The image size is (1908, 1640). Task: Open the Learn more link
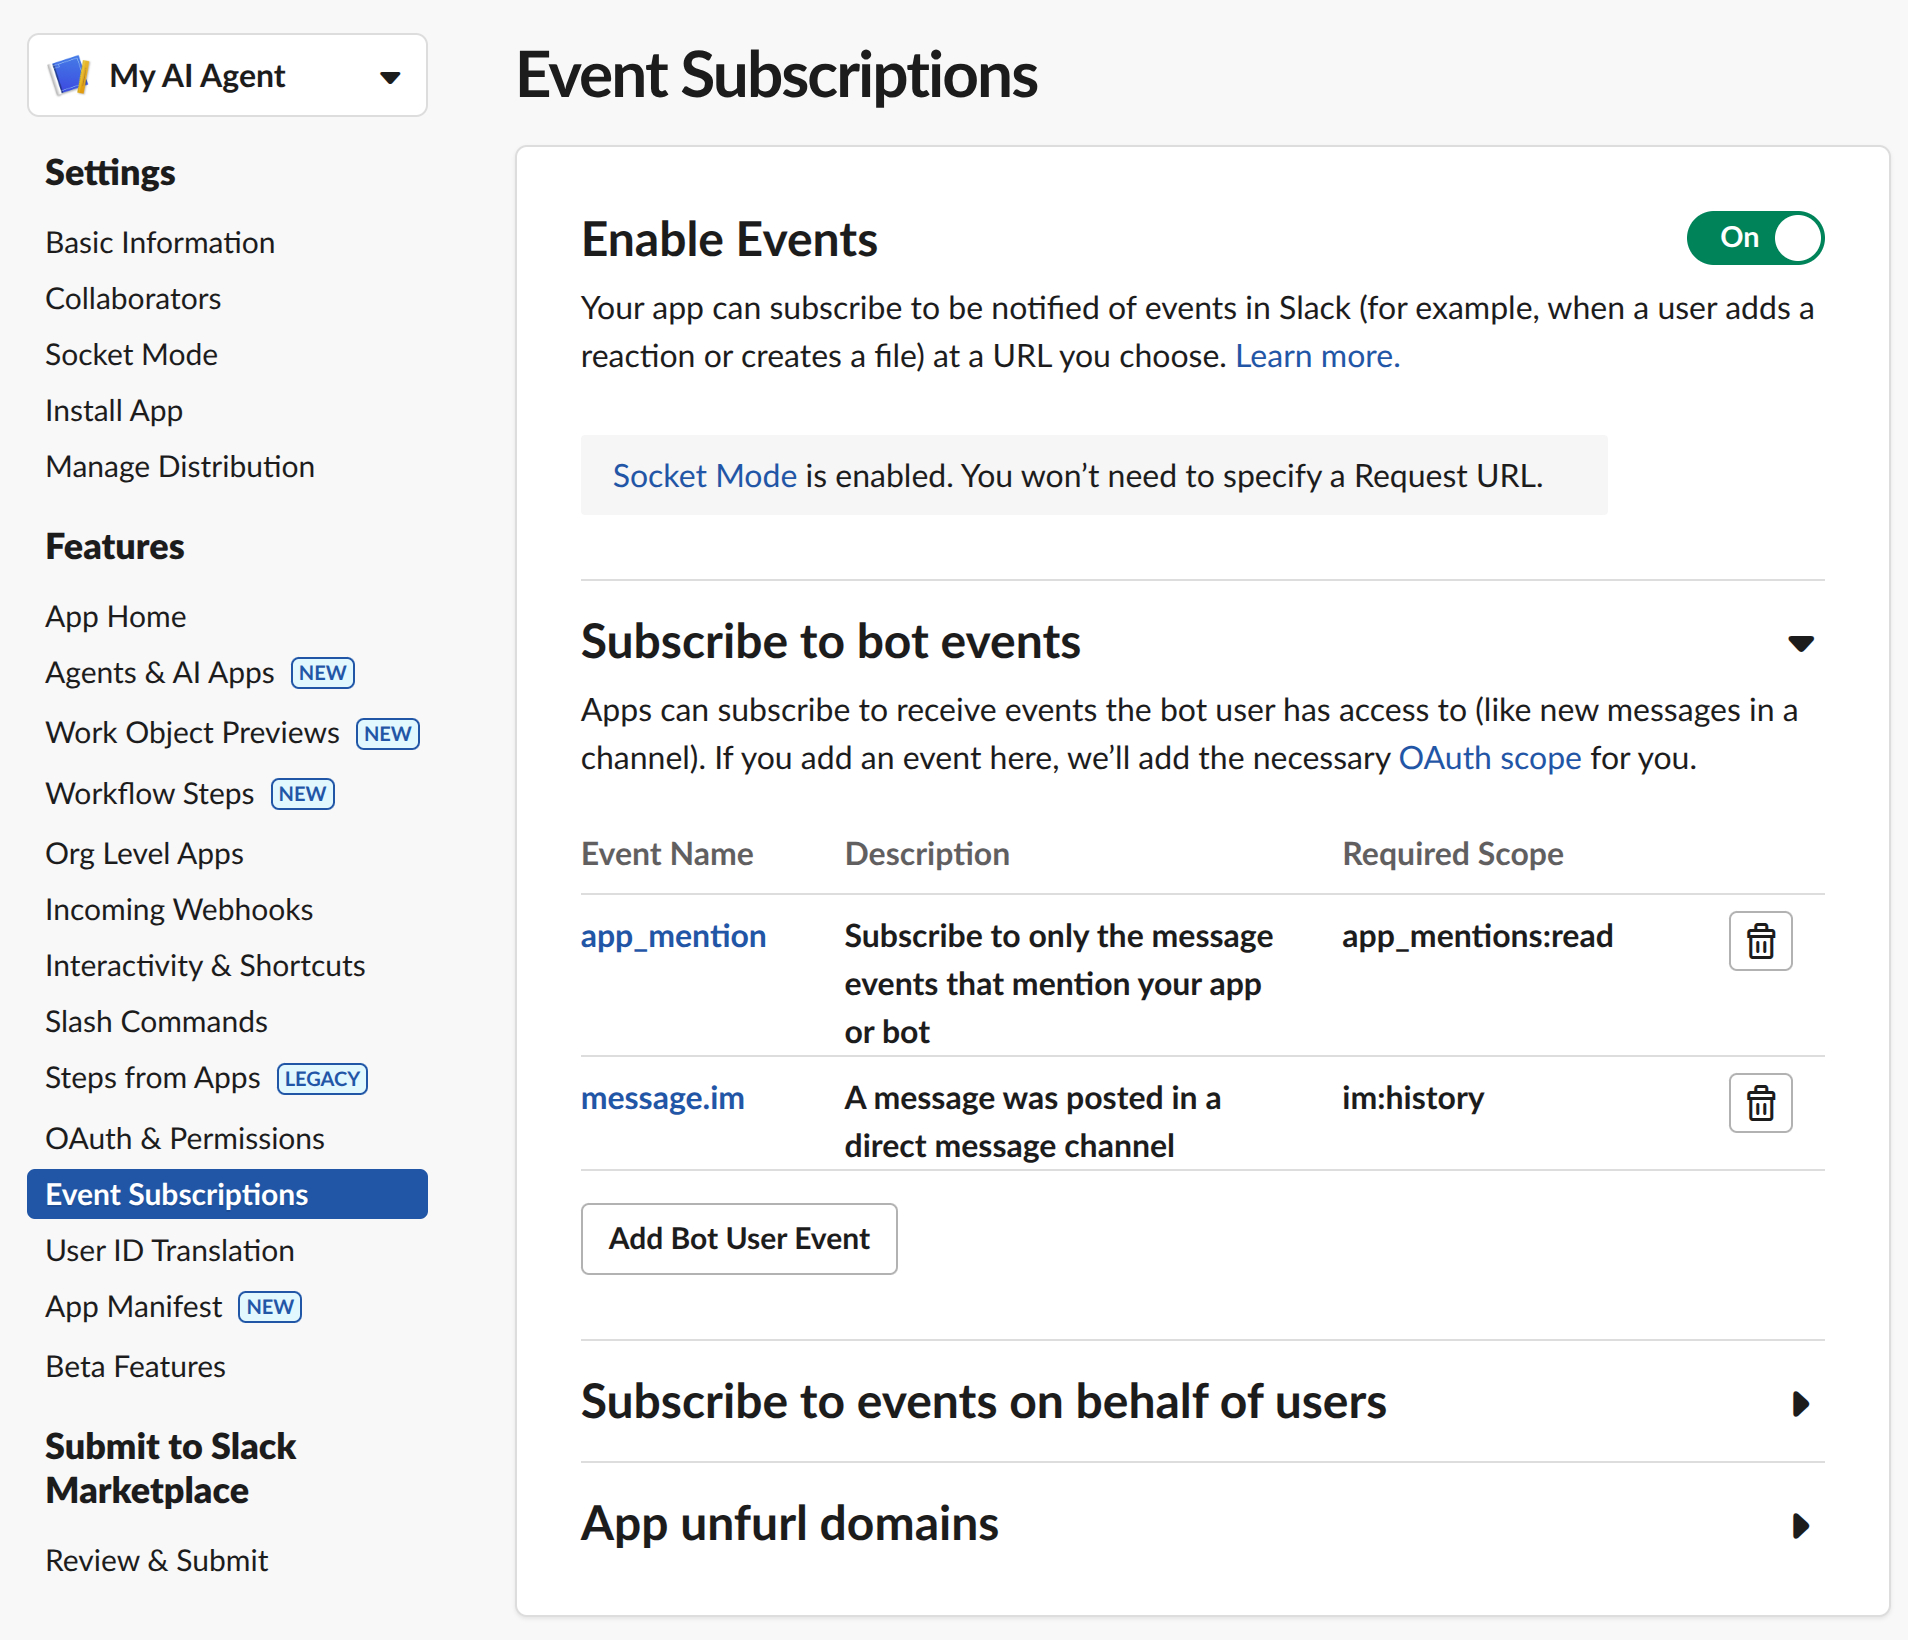[x=1317, y=355]
